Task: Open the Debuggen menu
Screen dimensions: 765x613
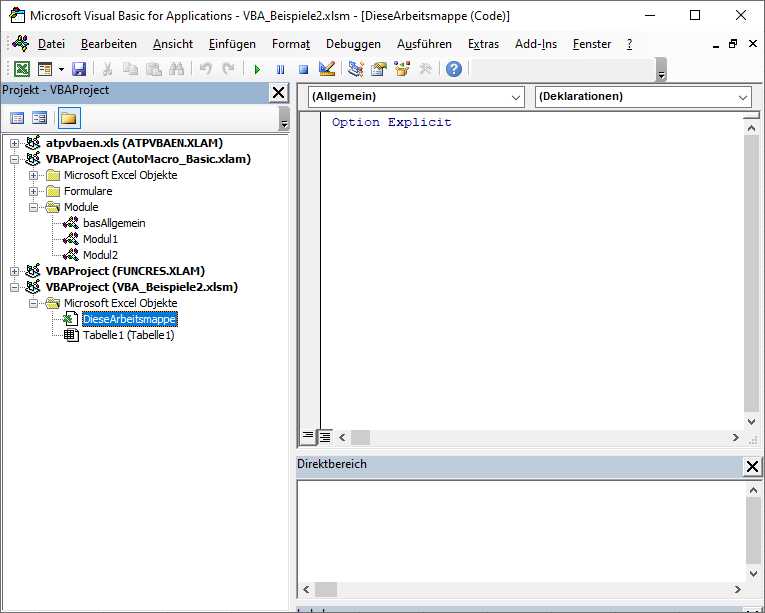Action: click(353, 44)
